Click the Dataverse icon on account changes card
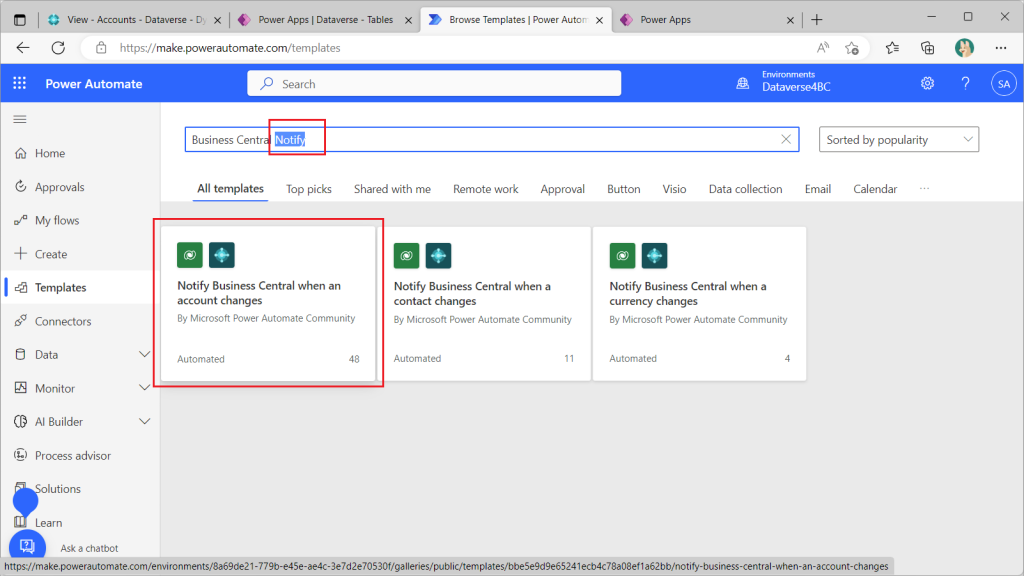Viewport: 1024px width, 576px height. pos(189,255)
